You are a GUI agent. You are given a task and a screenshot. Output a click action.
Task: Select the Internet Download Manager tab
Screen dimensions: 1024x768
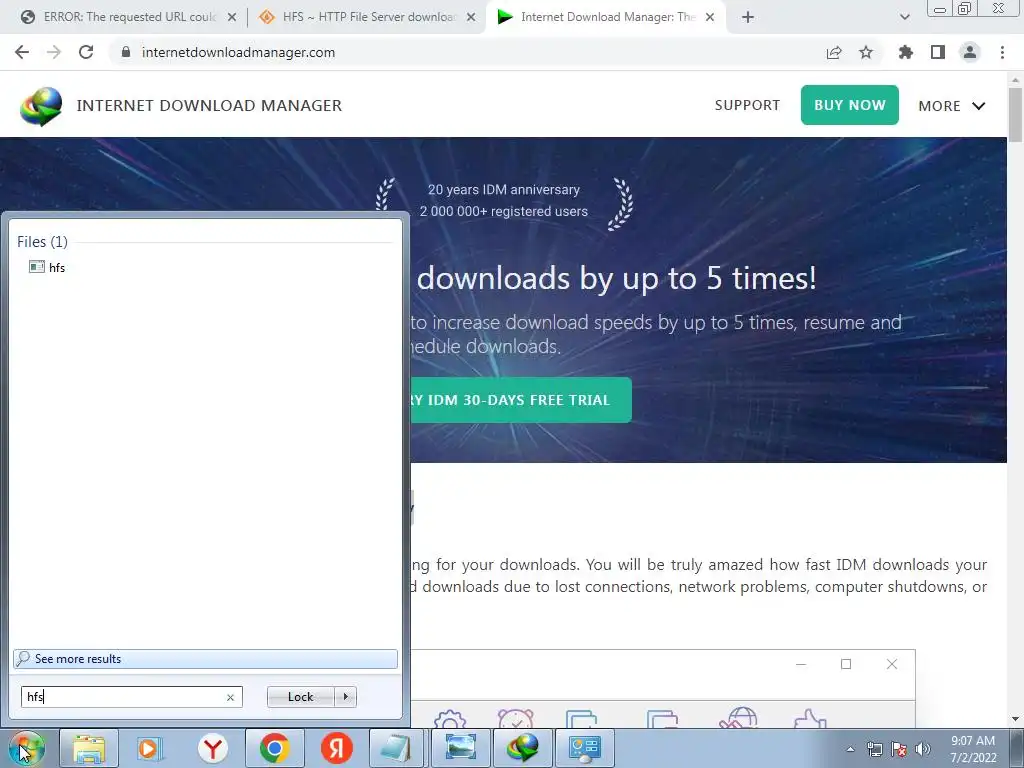pyautogui.click(x=606, y=17)
